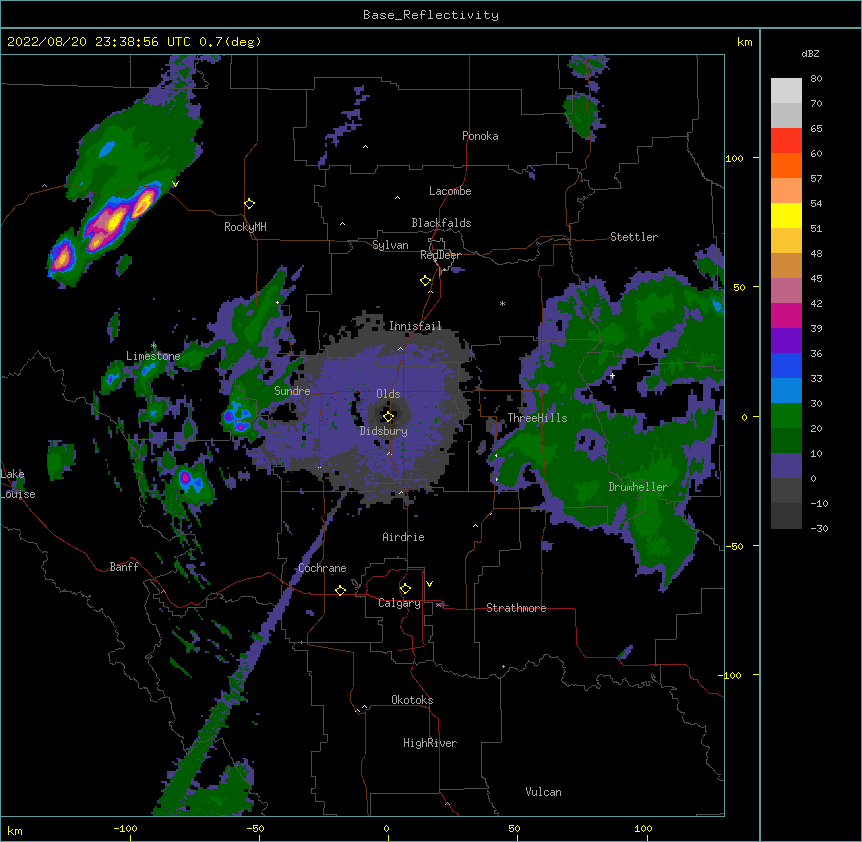This screenshot has width=862, height=842.
Task: Click the km unit label at top right
Action: tap(744, 42)
